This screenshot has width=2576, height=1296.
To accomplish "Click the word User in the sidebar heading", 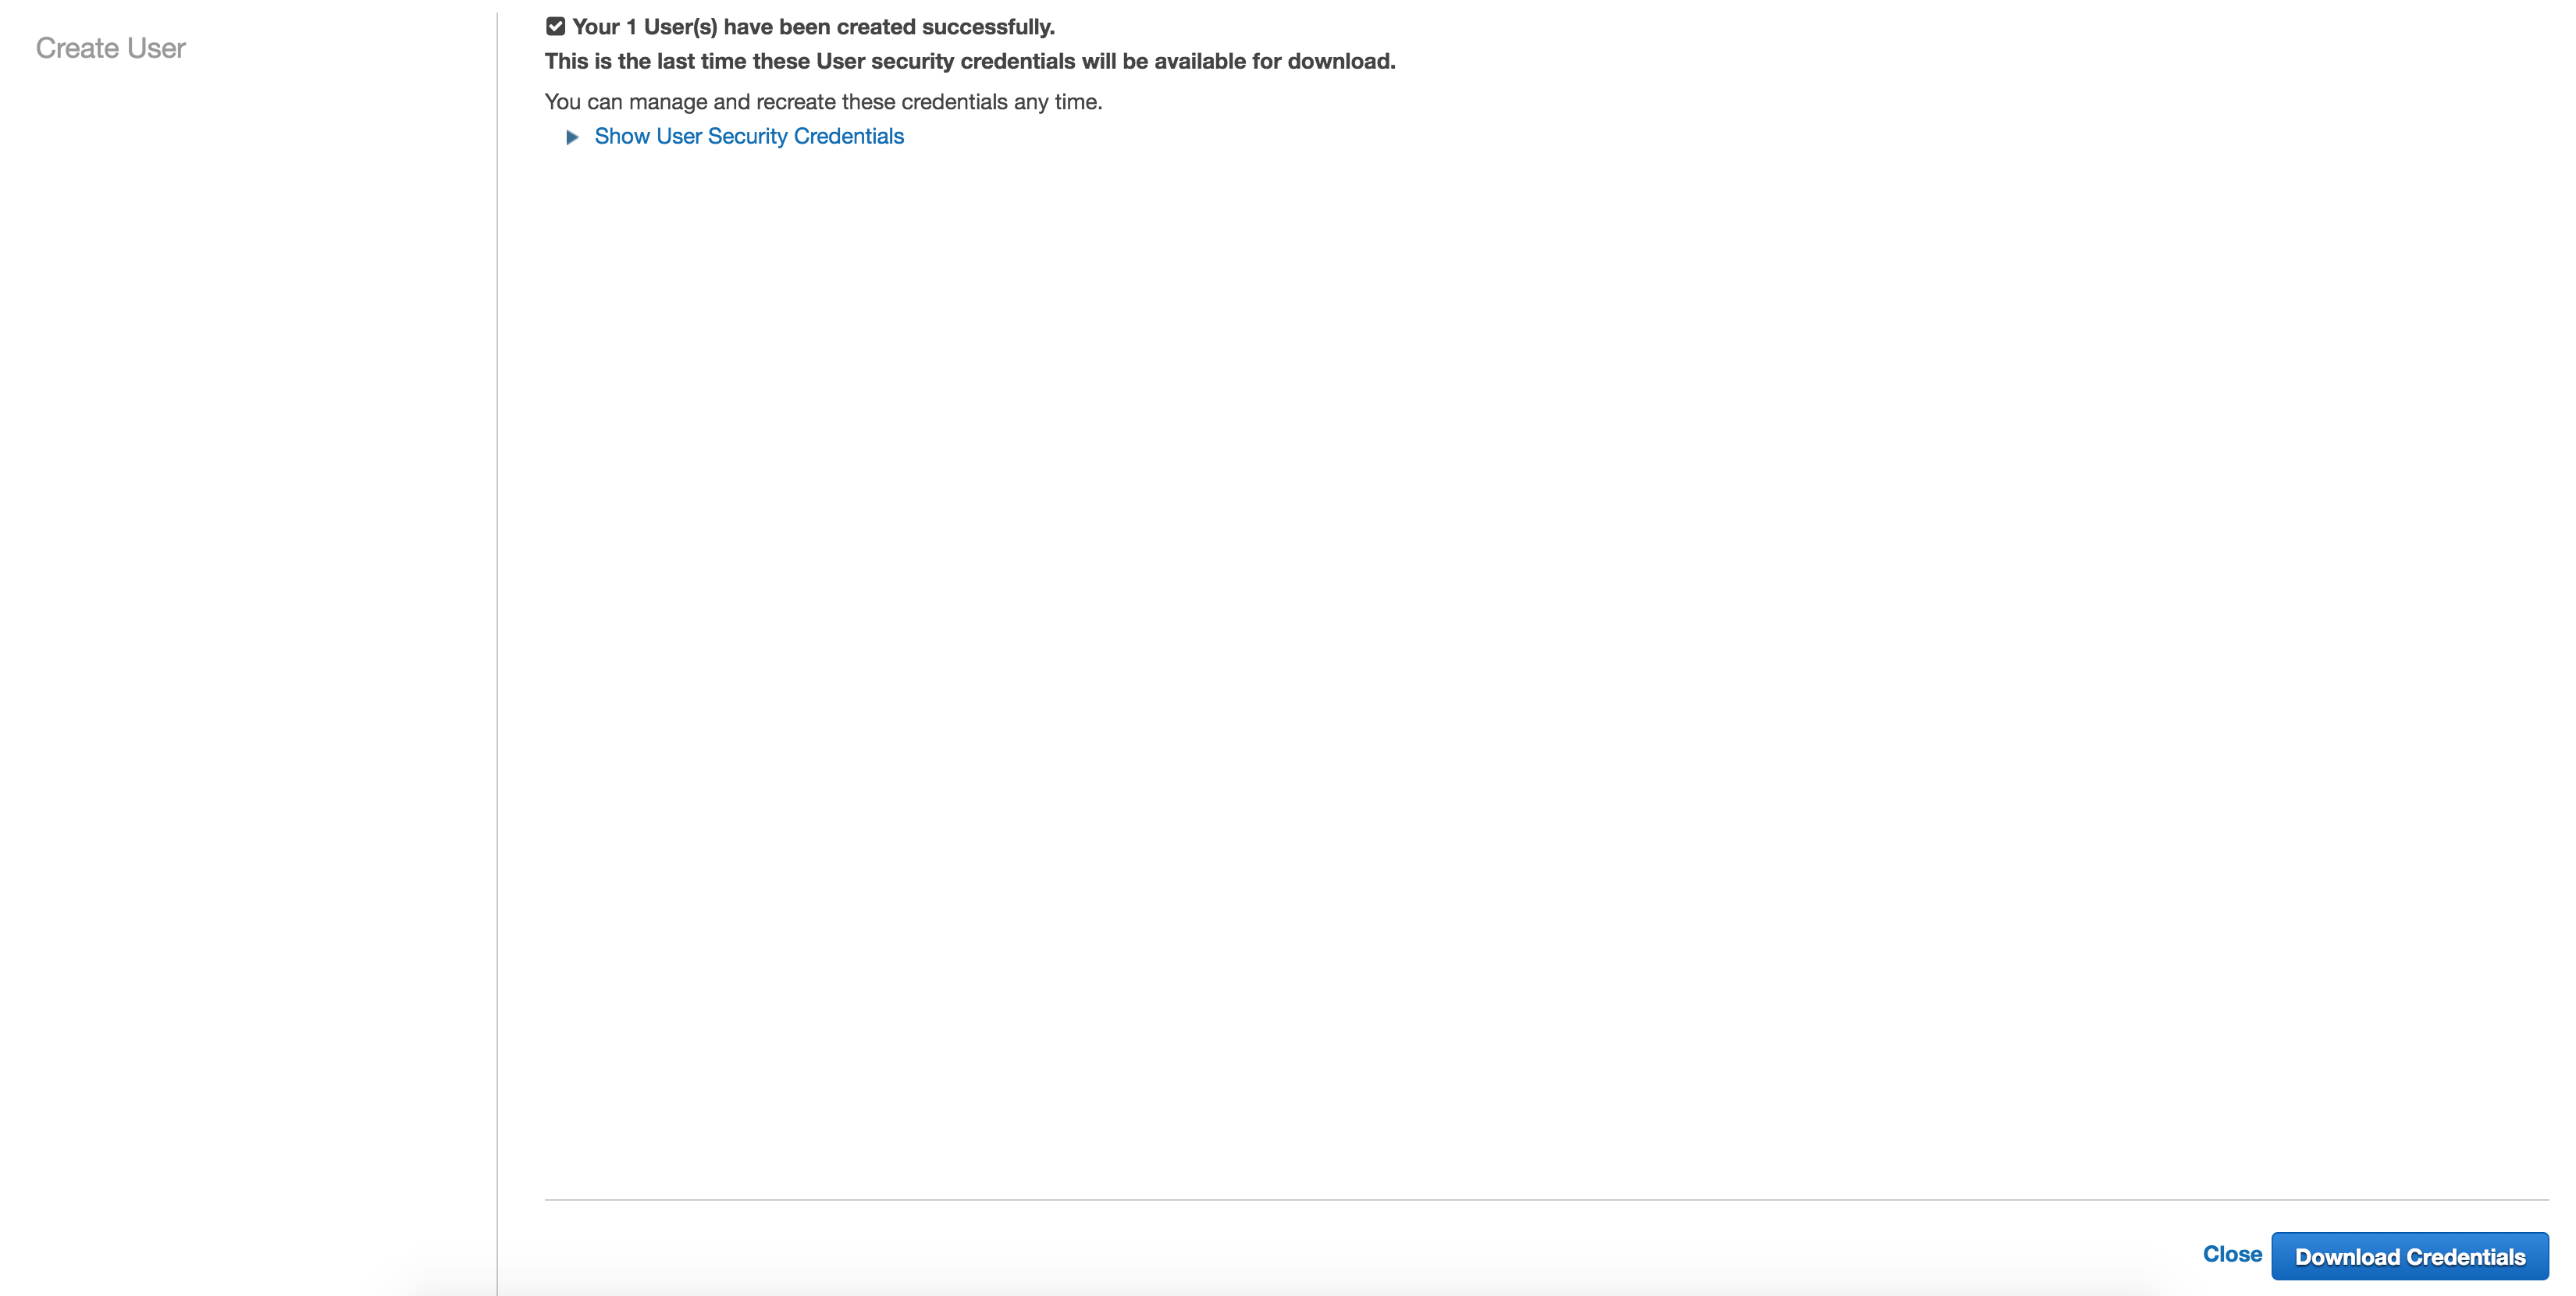I will (156, 48).
